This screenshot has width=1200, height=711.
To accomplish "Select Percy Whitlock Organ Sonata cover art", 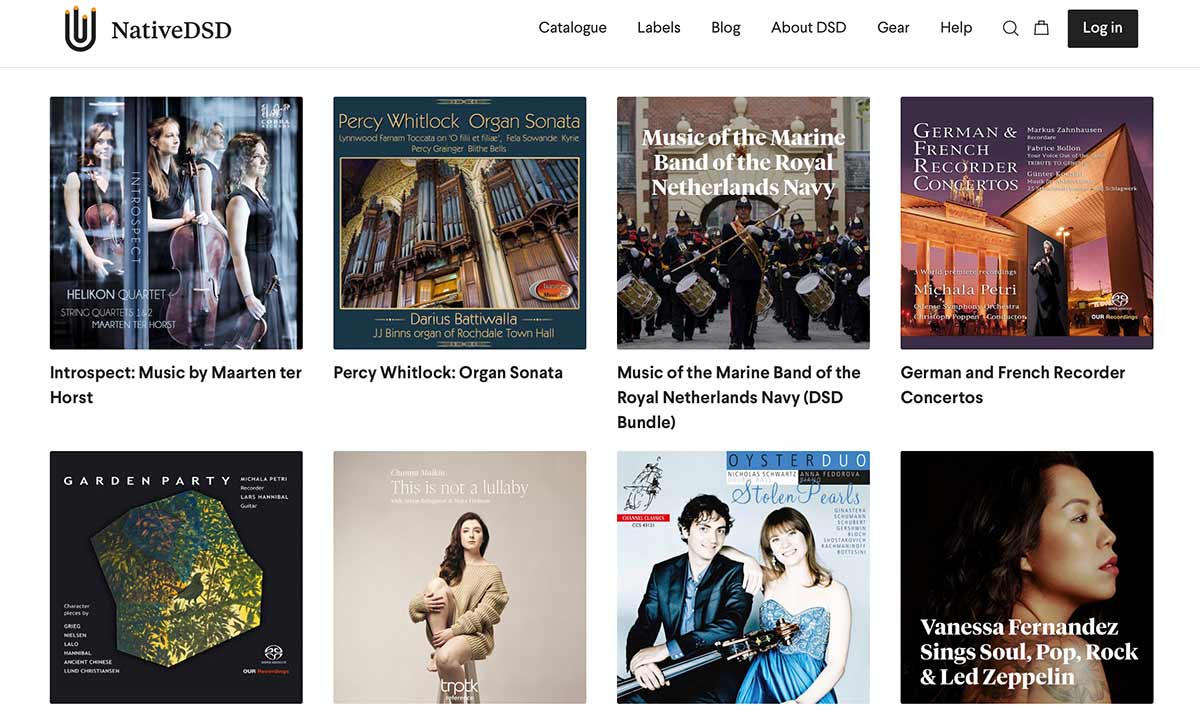I will tap(459, 223).
